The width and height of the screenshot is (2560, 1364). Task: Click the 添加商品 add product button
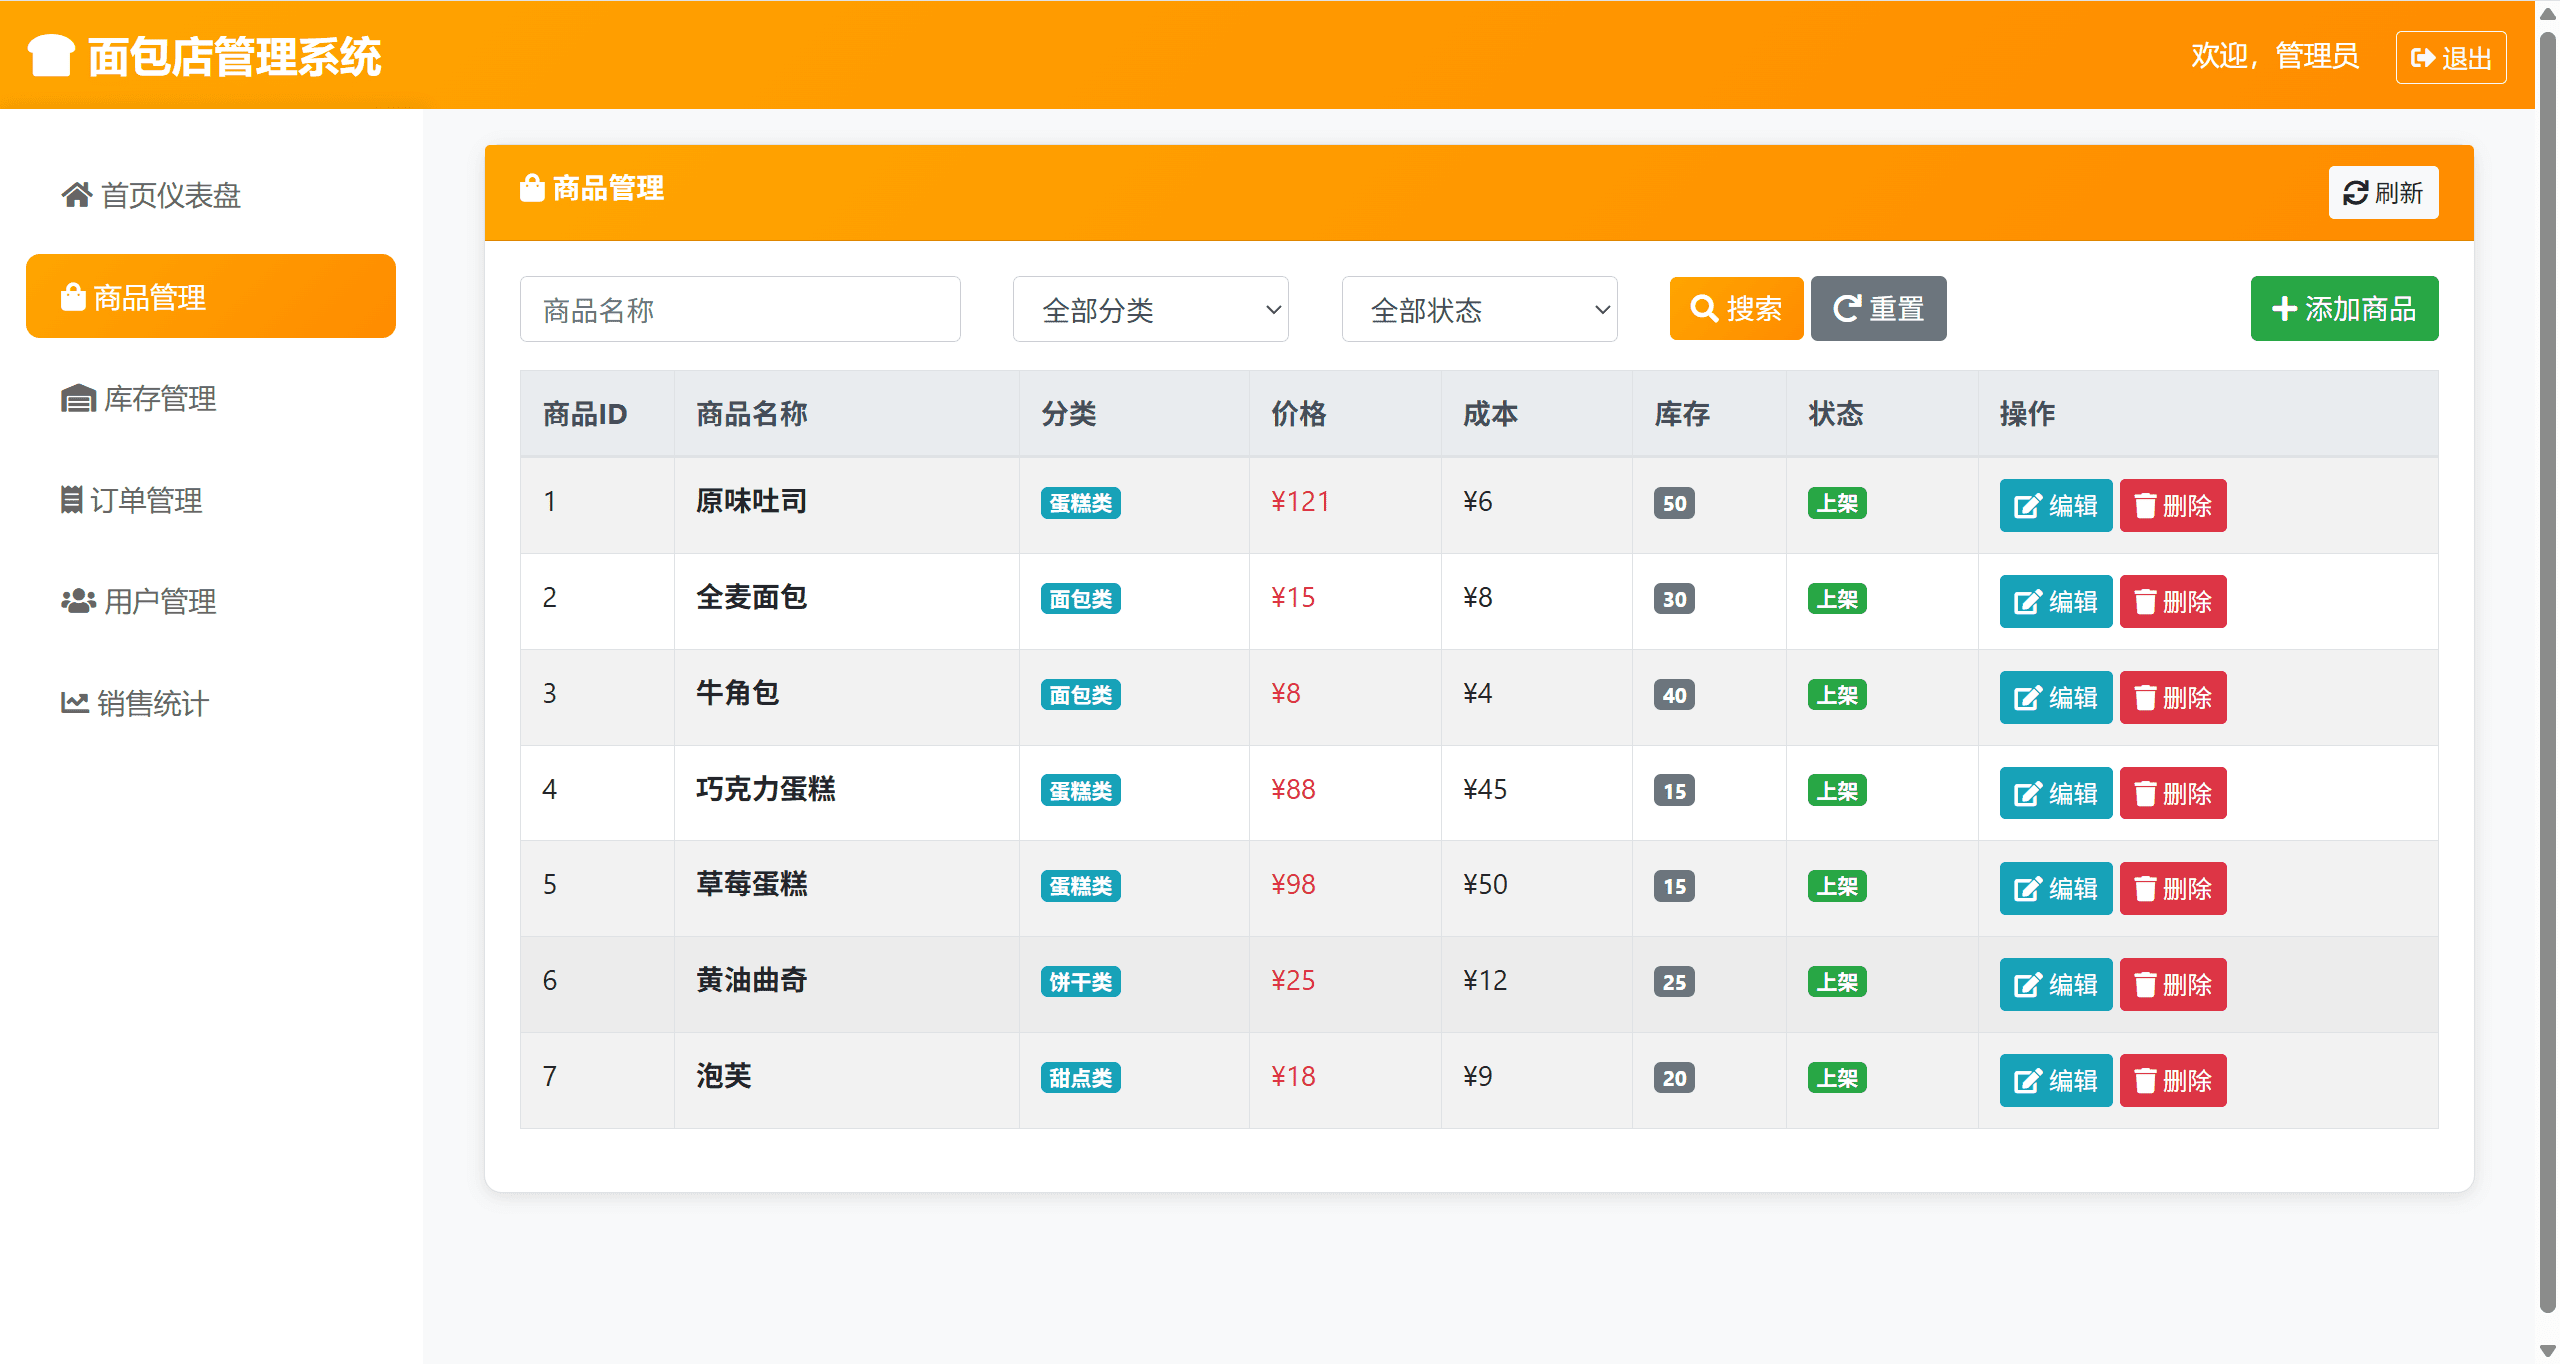pyautogui.click(x=2344, y=308)
